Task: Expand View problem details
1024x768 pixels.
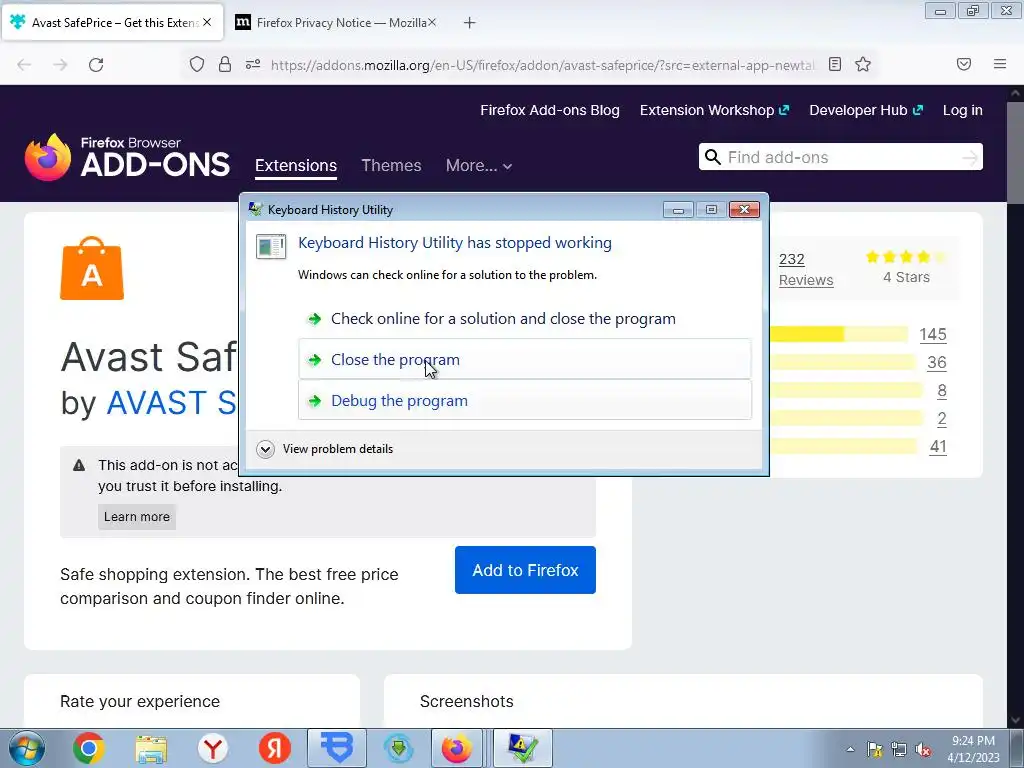Action: [x=325, y=449]
